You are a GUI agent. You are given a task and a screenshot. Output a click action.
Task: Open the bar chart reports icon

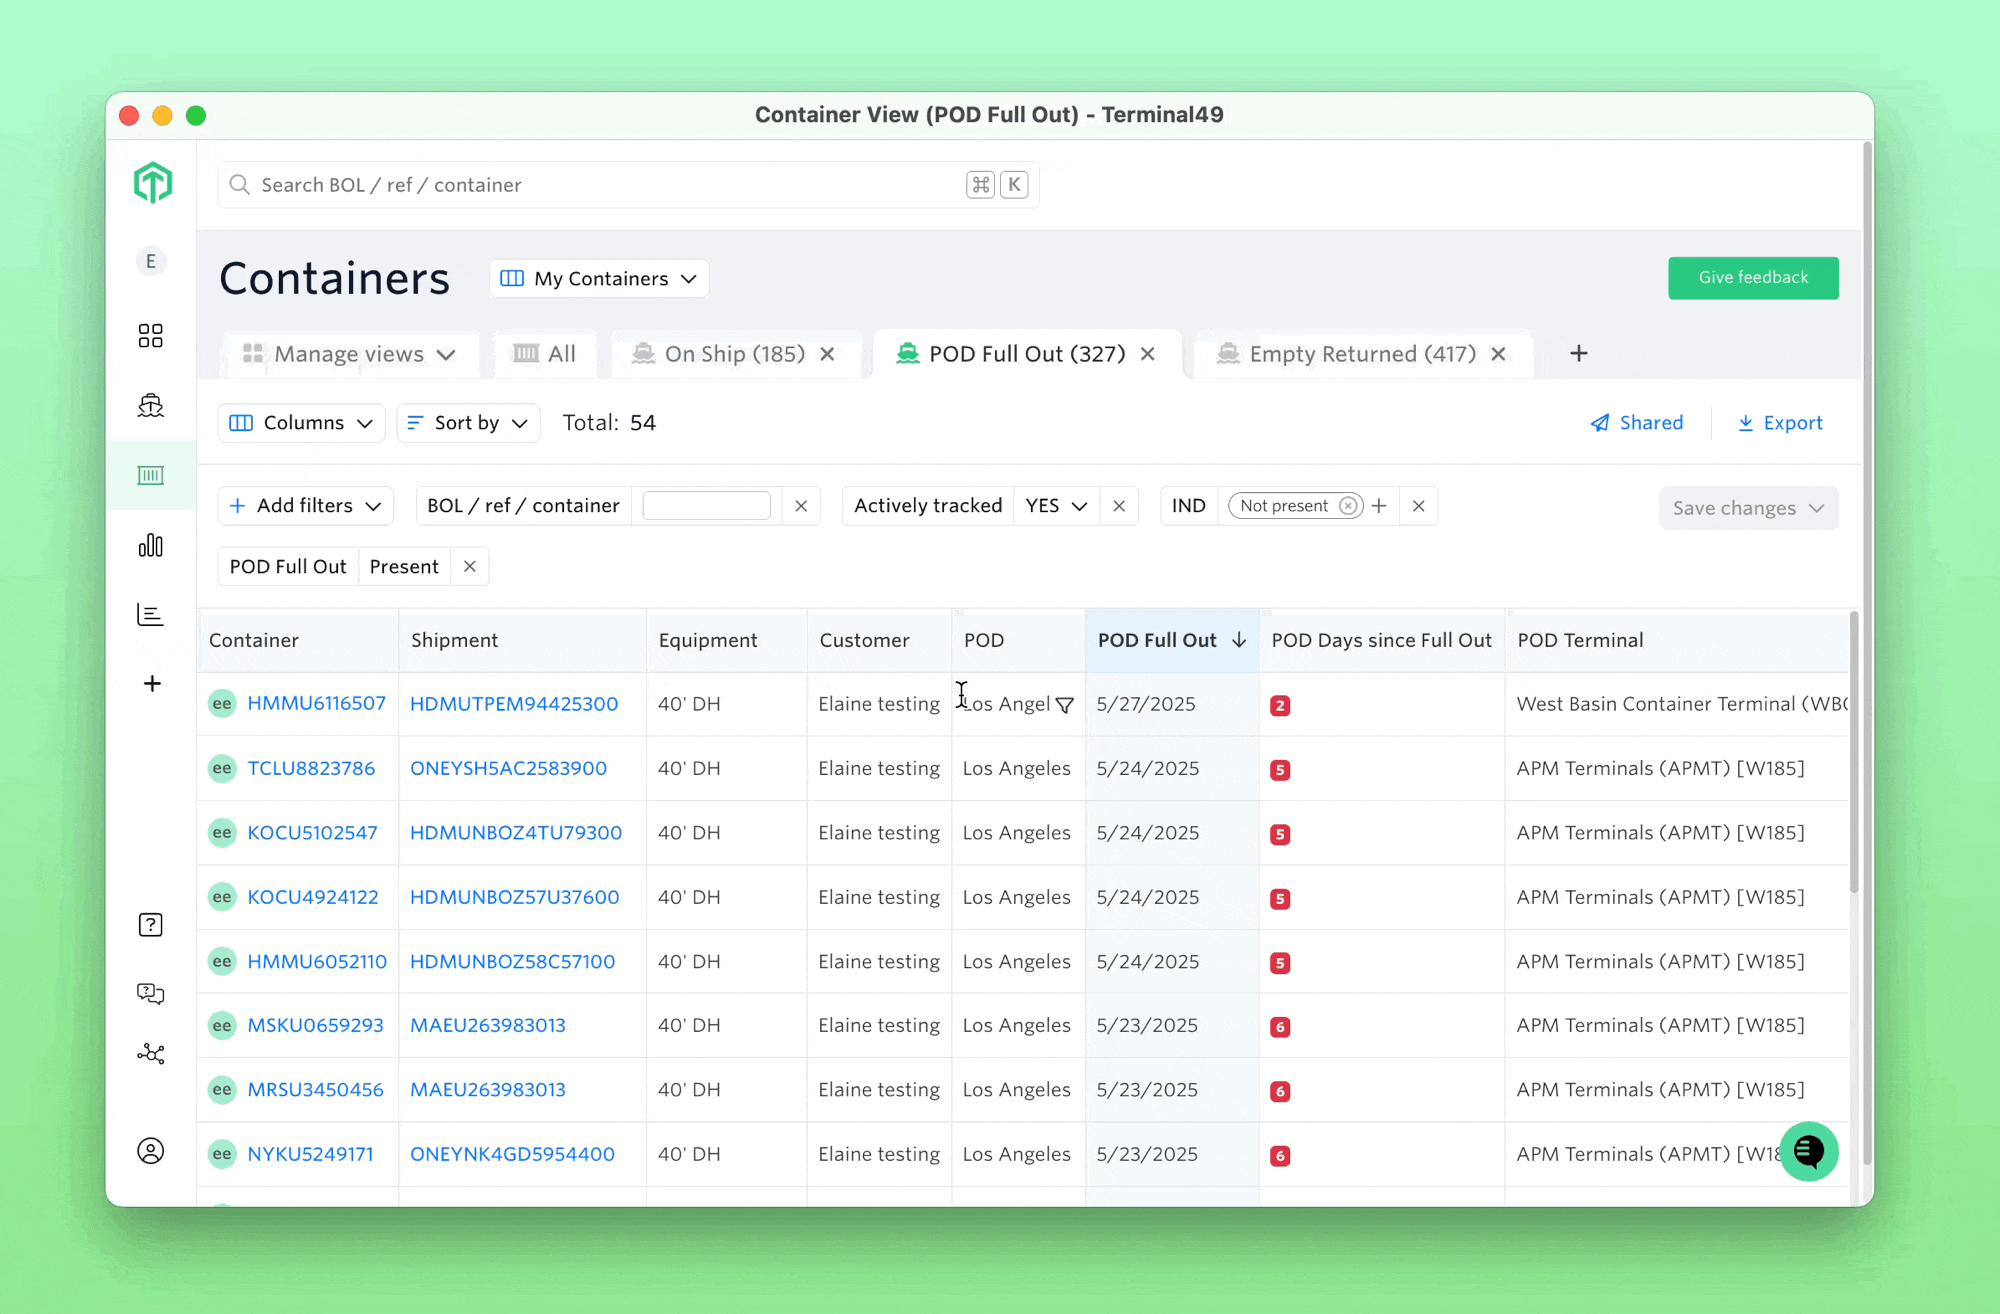pyautogui.click(x=150, y=545)
